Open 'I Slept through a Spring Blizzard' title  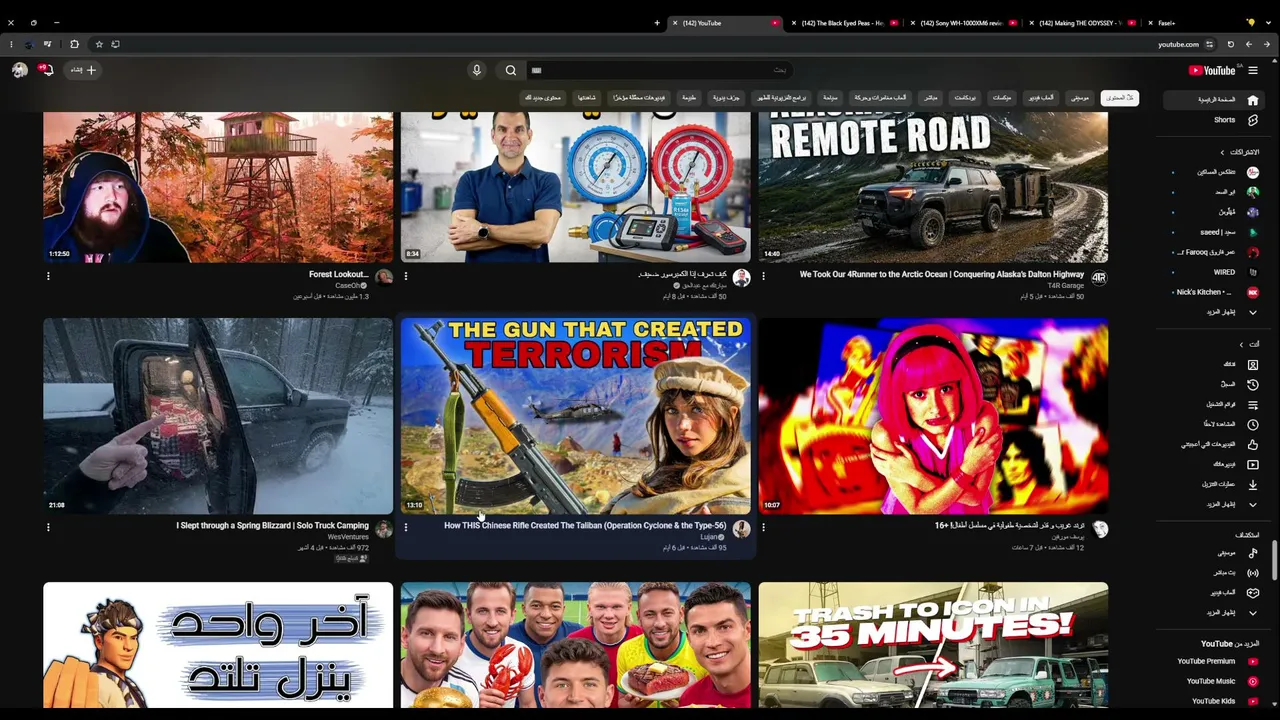point(273,525)
